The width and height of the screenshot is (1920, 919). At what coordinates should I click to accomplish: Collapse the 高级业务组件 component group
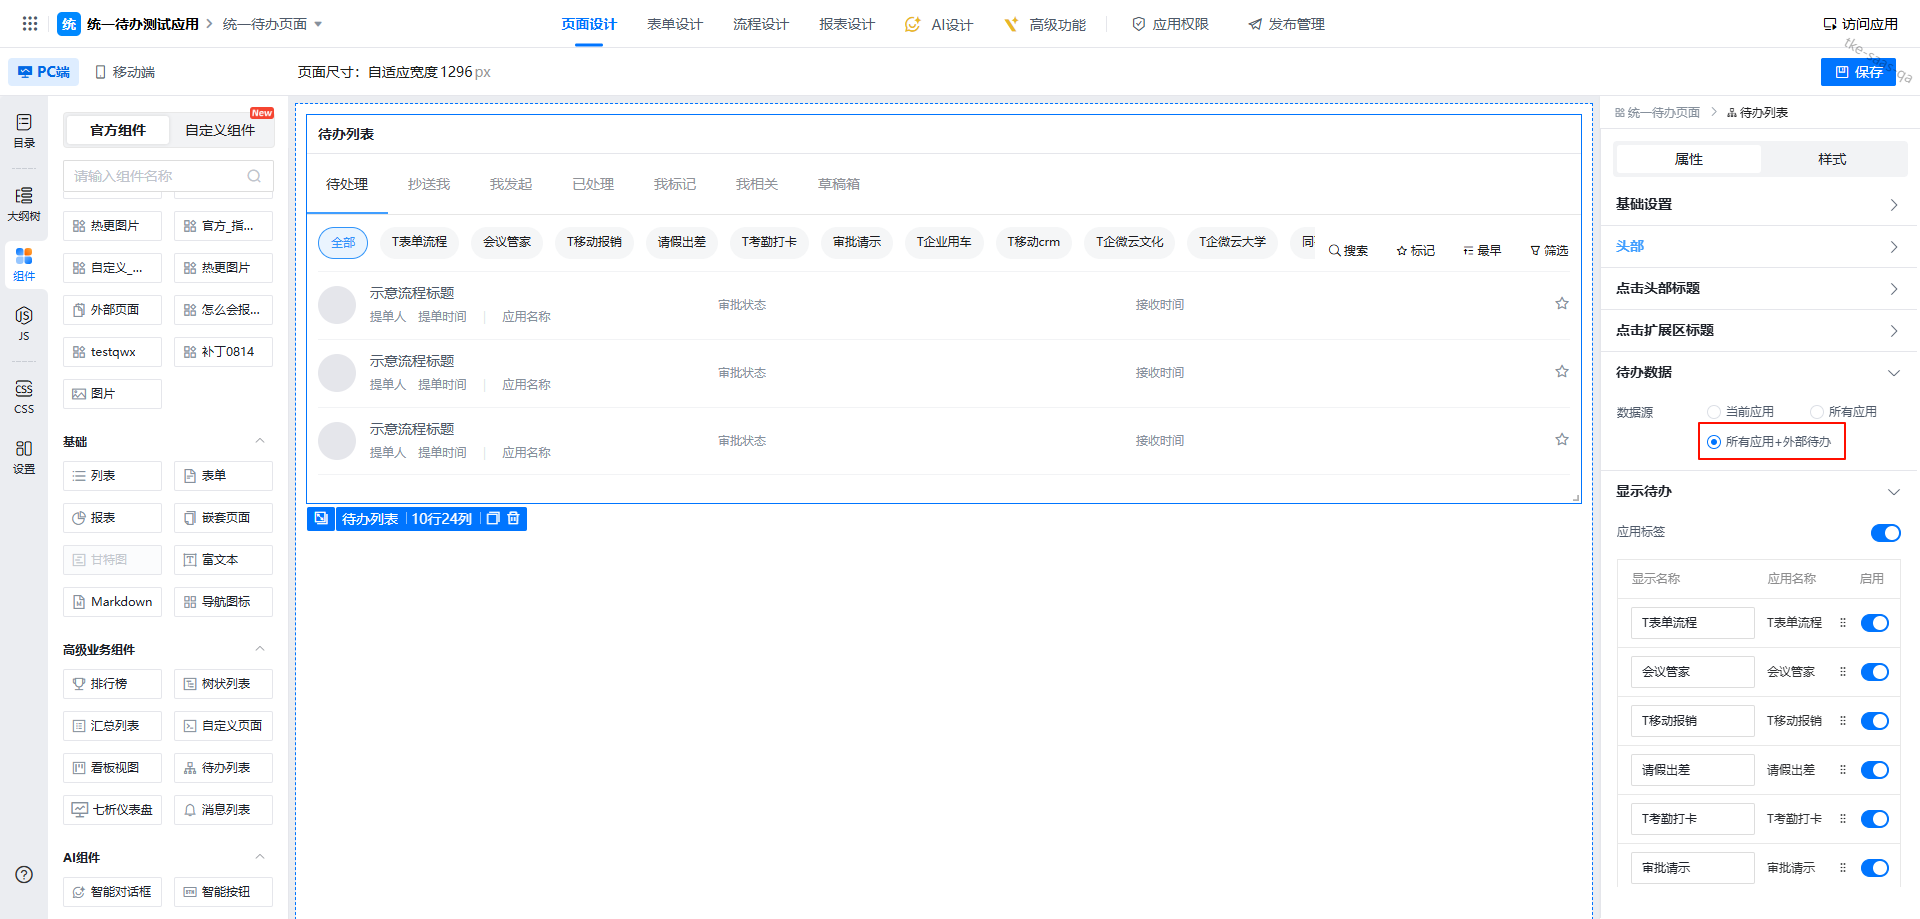click(x=260, y=649)
